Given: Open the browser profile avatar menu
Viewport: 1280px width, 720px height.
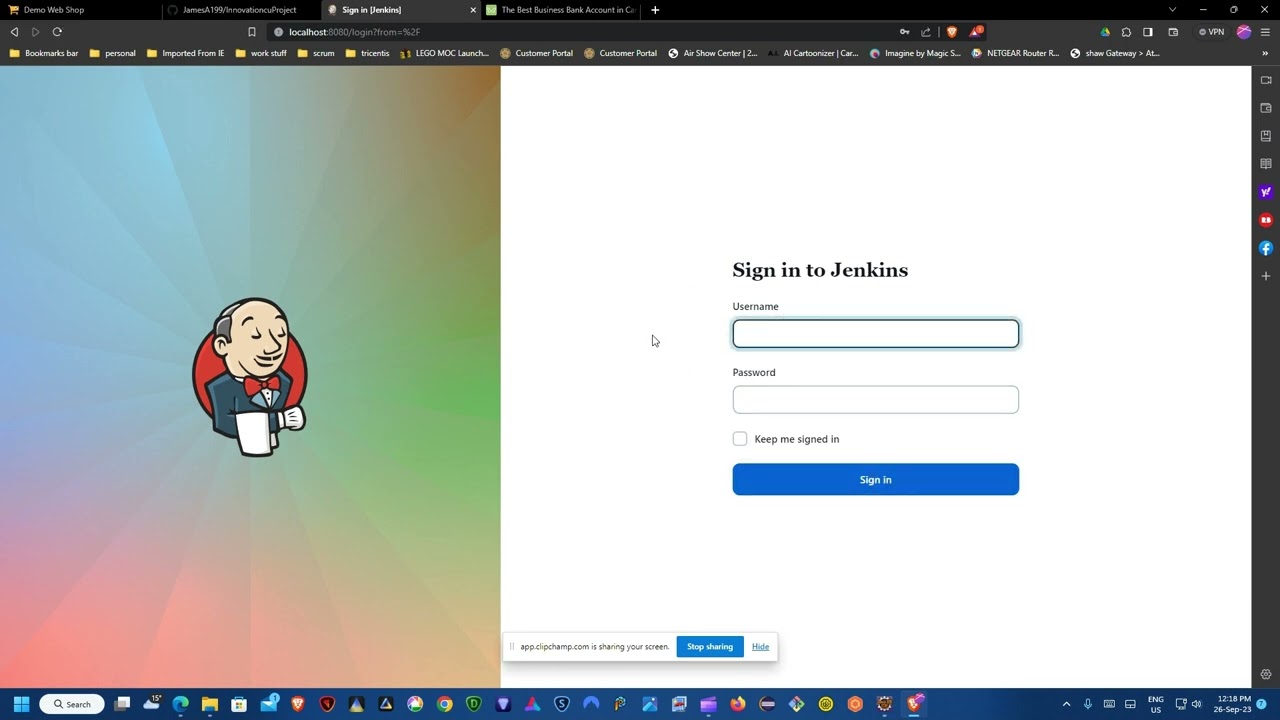Looking at the screenshot, I should point(1244,32).
